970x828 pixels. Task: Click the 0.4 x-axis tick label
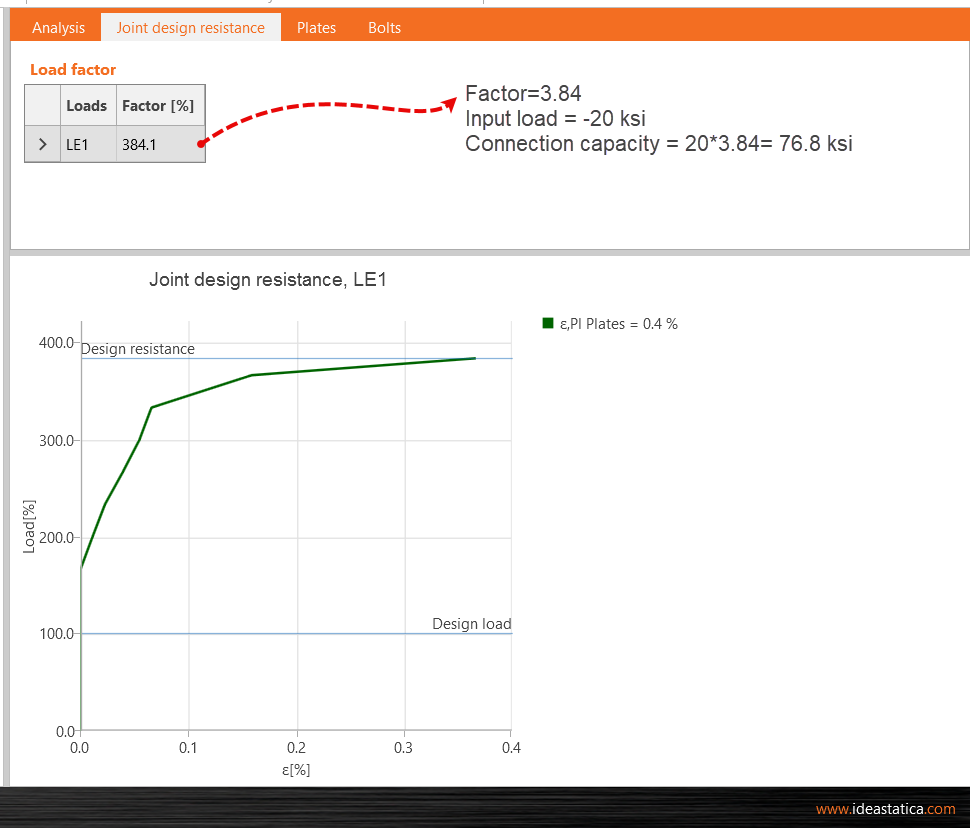click(511, 748)
